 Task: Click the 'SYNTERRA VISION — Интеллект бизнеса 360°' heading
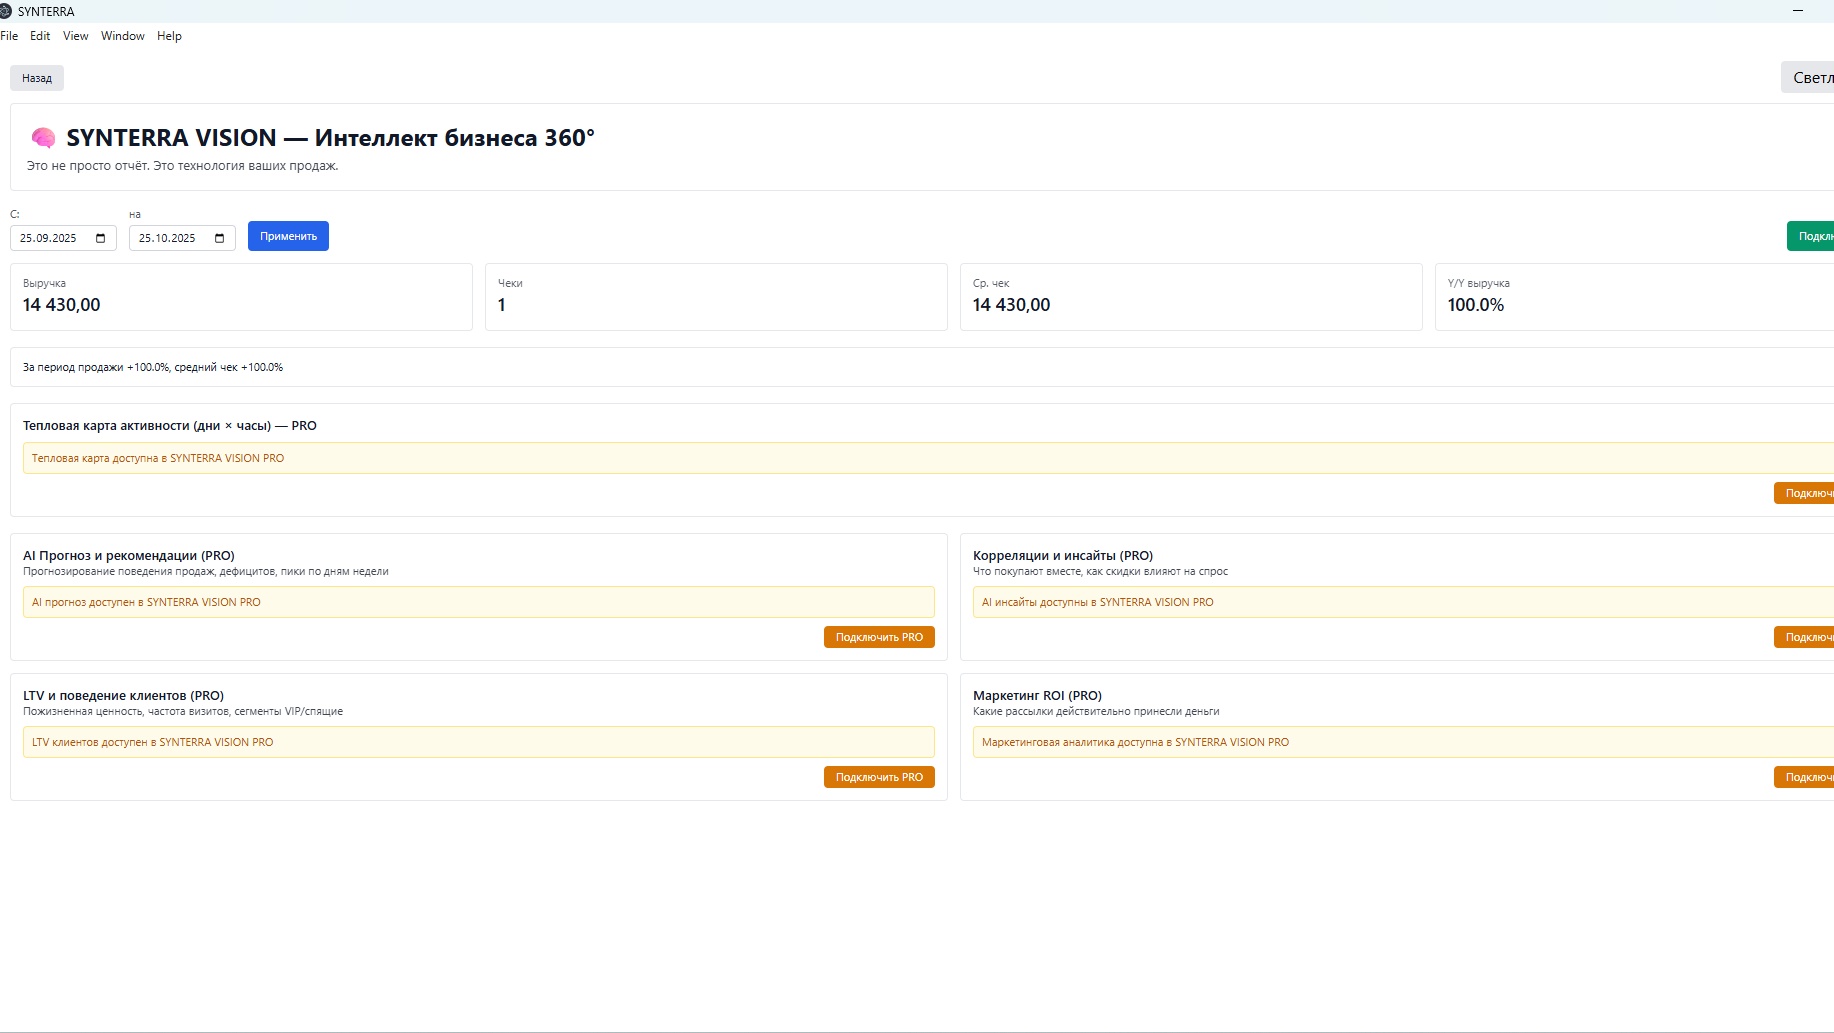pos(330,138)
